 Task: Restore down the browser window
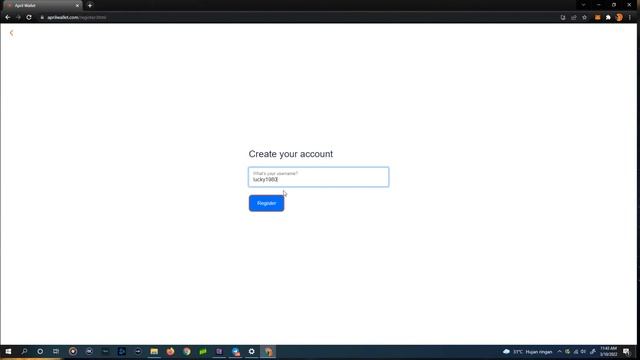(x=614, y=5)
